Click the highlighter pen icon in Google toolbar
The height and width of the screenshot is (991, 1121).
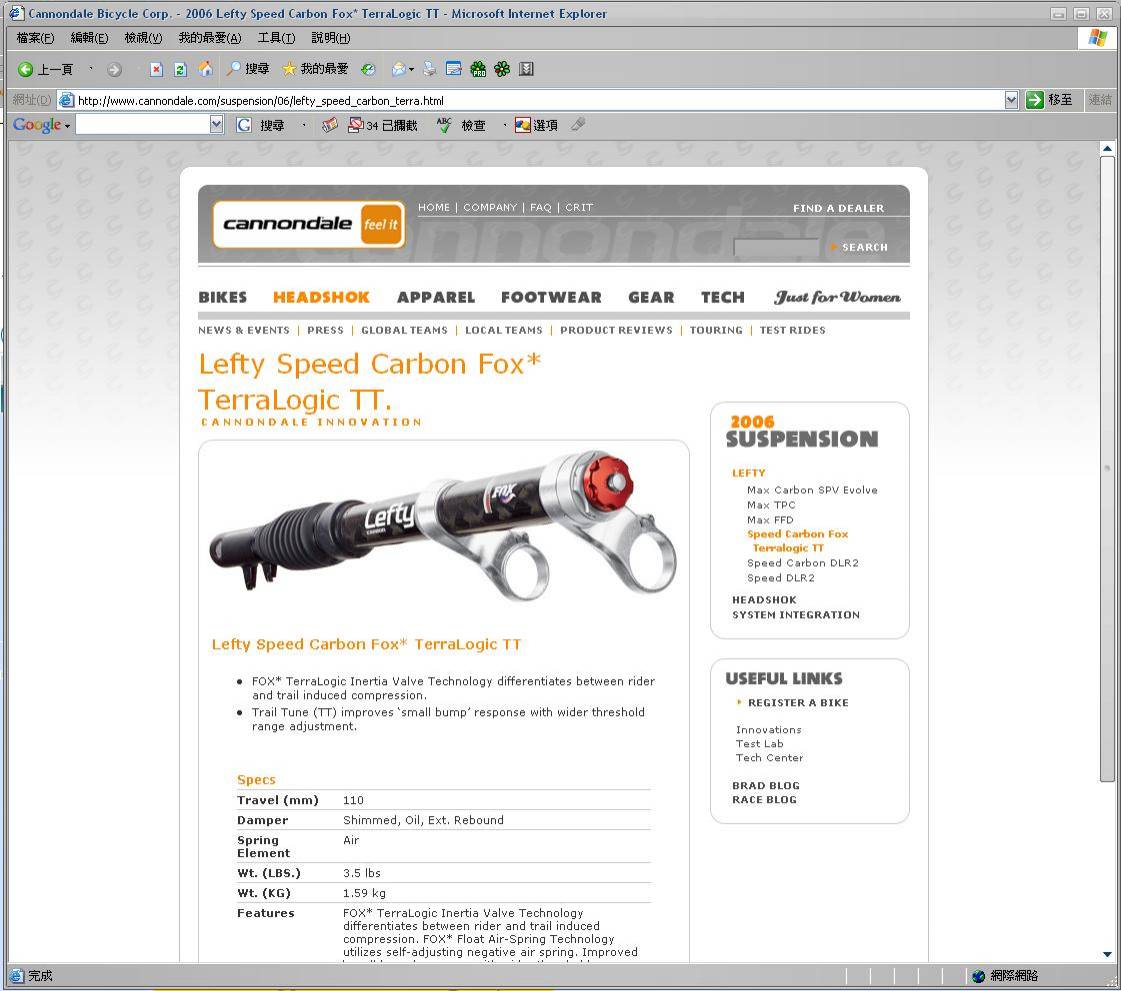point(578,124)
